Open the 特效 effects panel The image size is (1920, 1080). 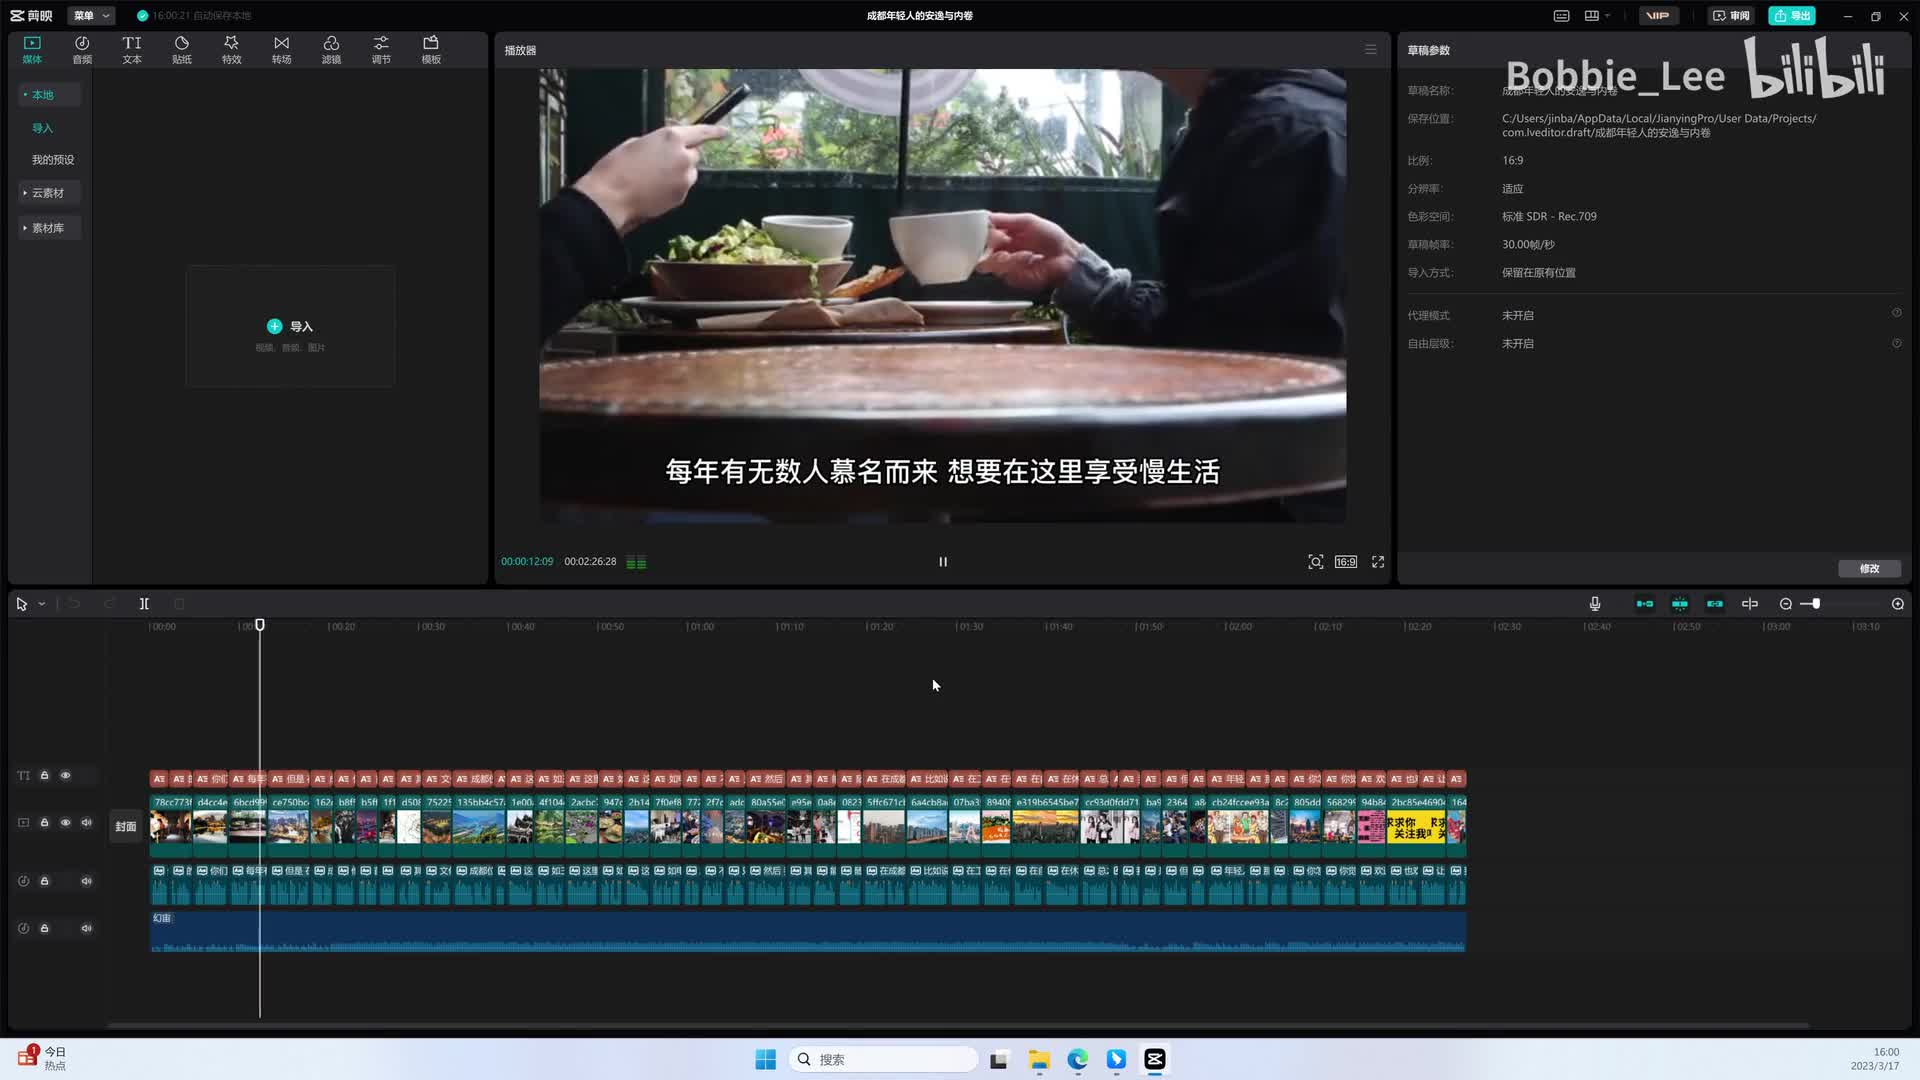231,49
